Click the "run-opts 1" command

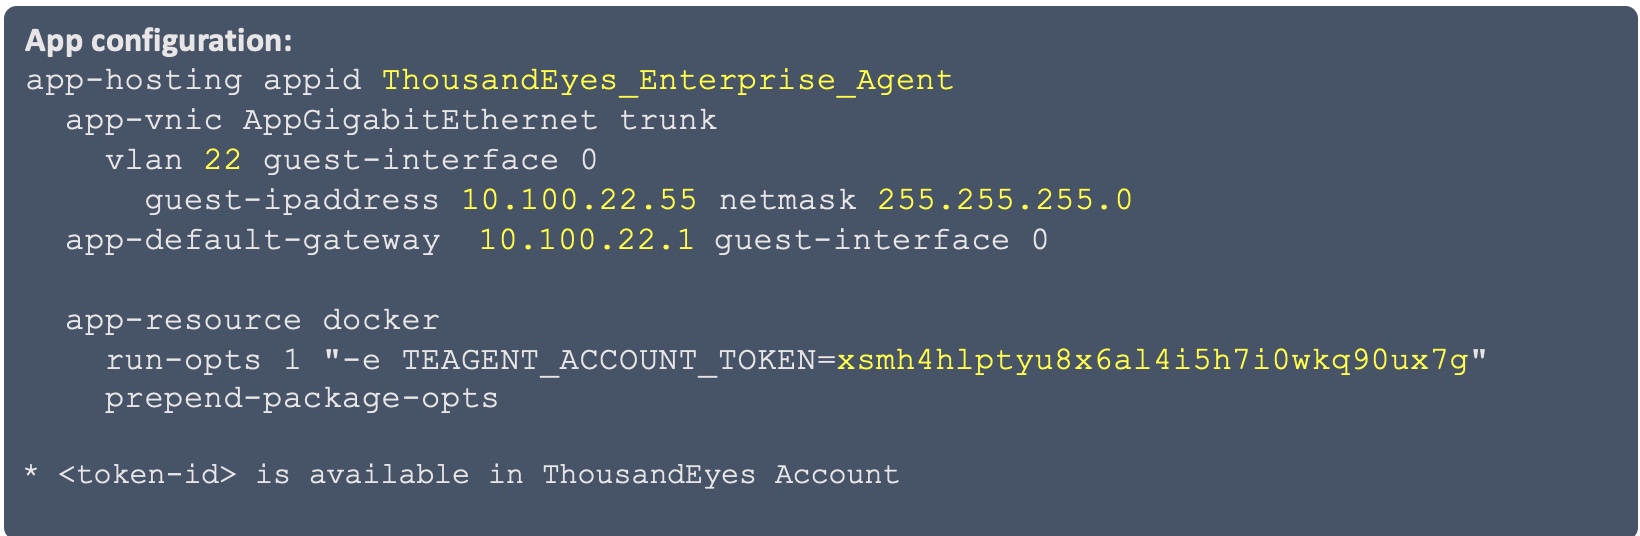[x=203, y=360]
